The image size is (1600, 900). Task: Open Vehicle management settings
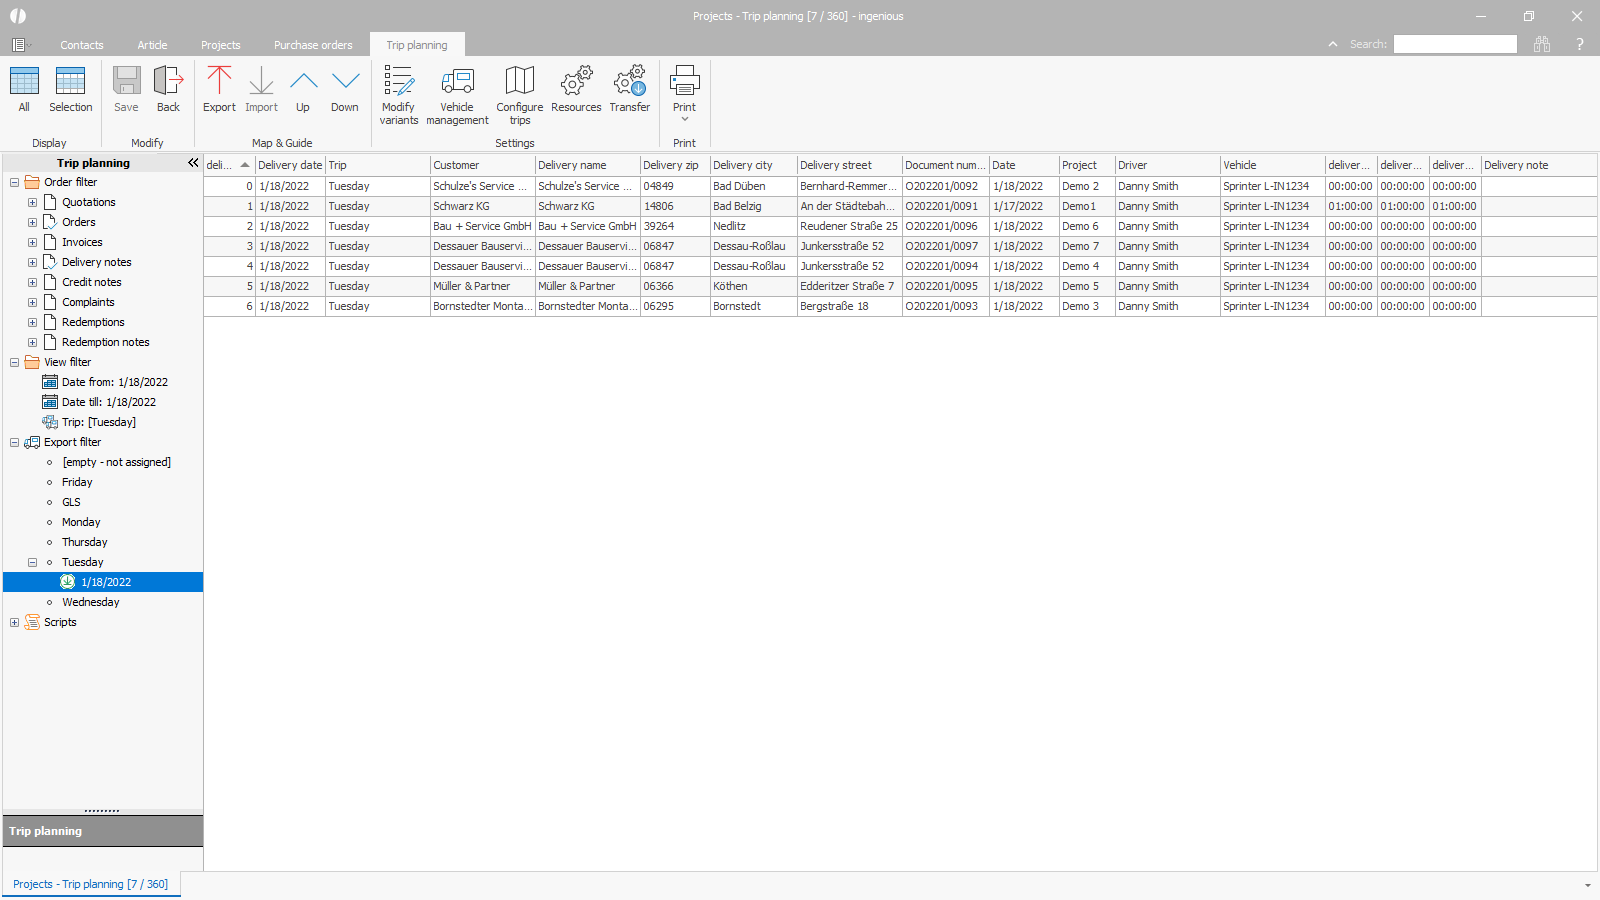pyautogui.click(x=457, y=95)
